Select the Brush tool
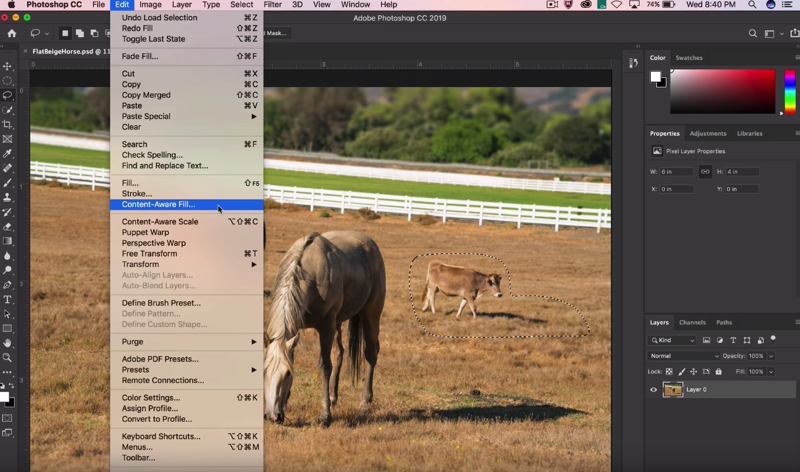Screen dimensions: 800x472 pos(7,183)
